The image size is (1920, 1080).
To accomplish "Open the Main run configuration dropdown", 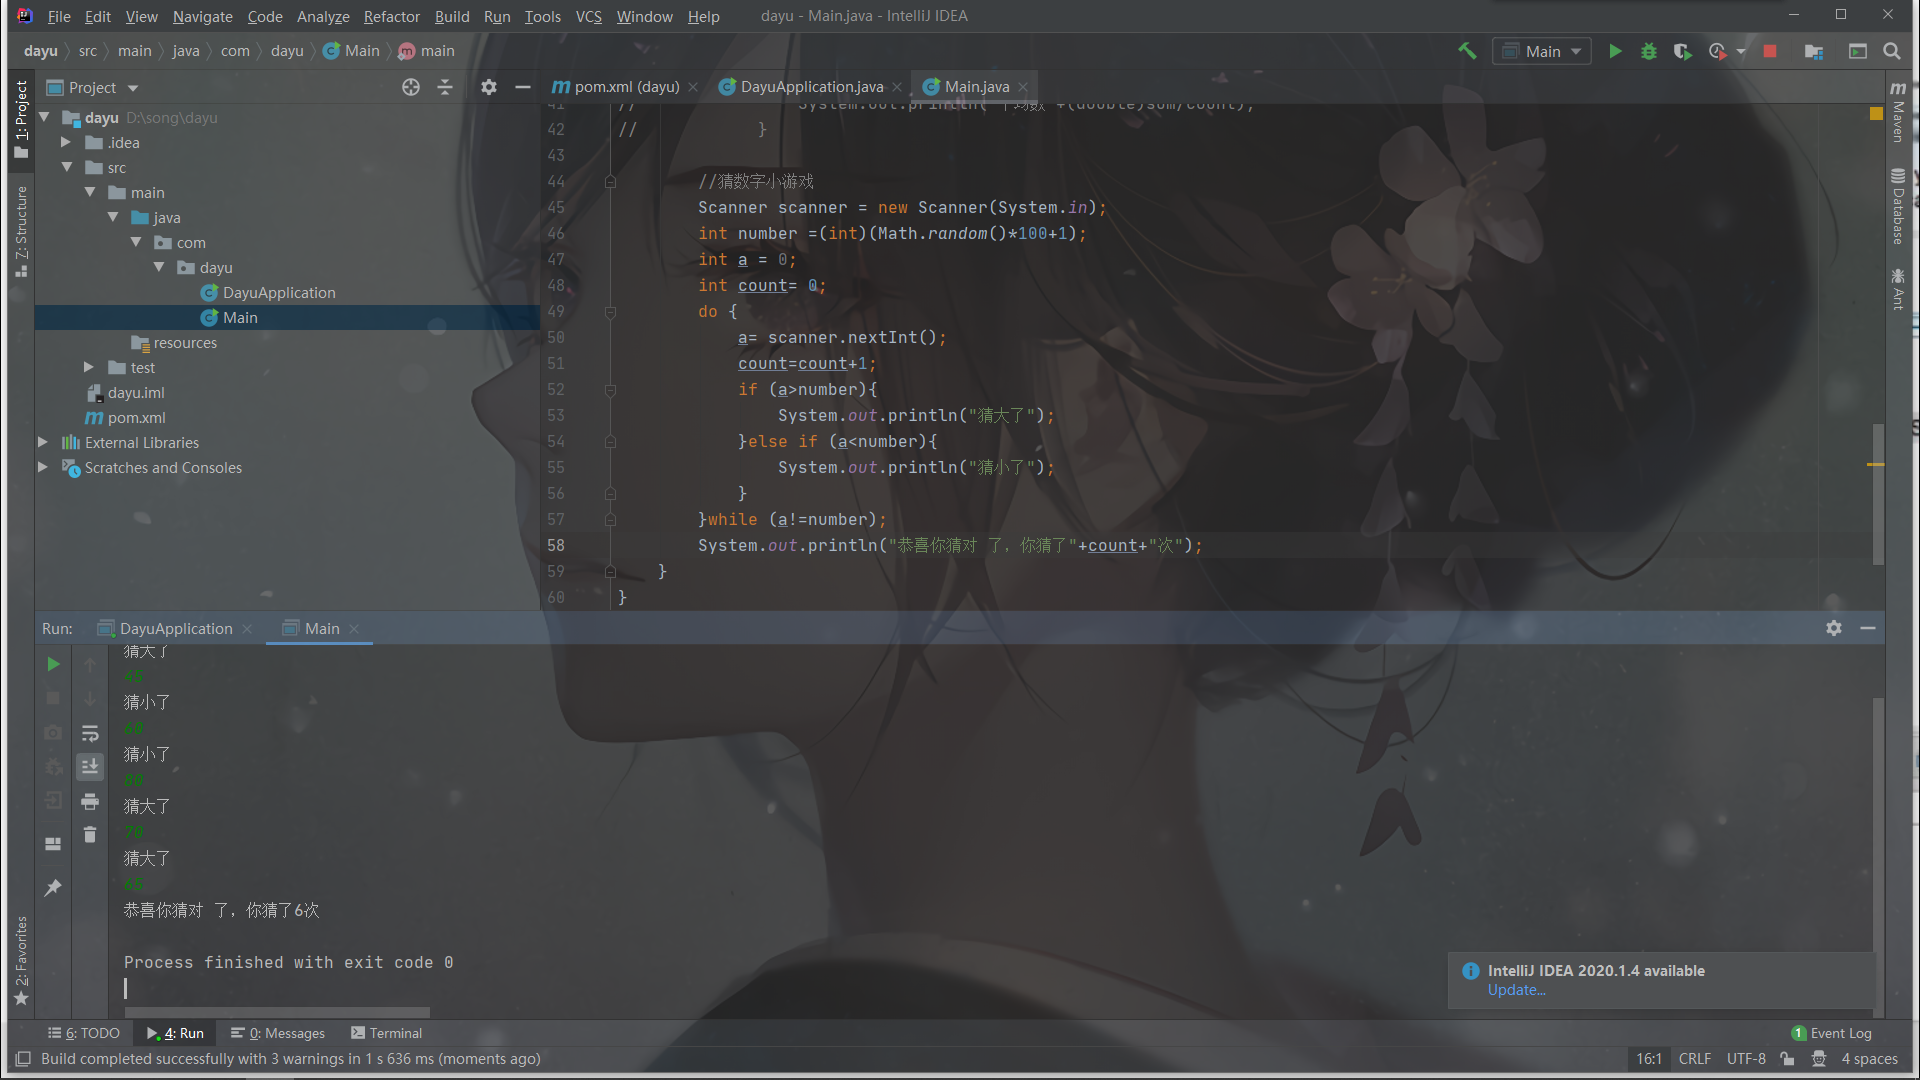I will (1542, 51).
